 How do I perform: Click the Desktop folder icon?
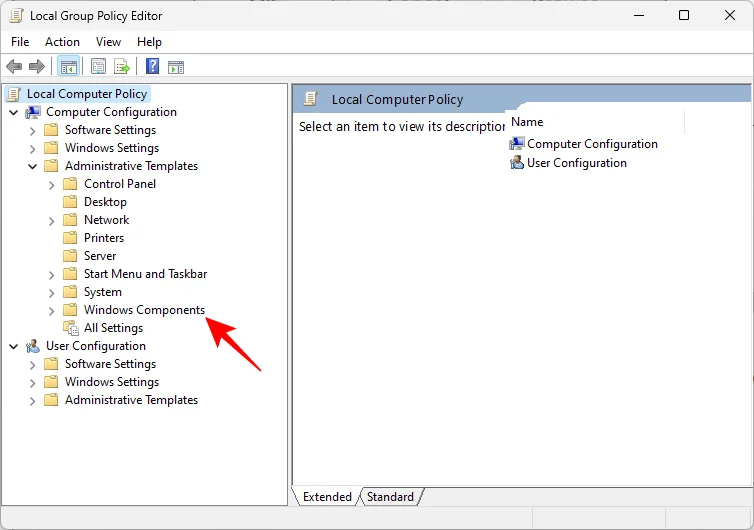coord(70,202)
